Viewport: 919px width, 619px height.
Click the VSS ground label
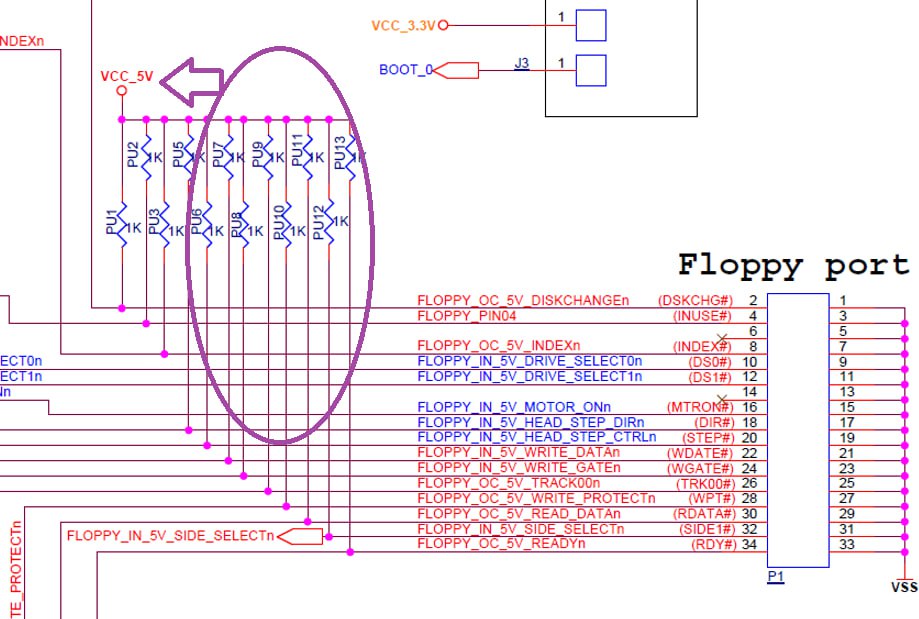(x=903, y=587)
